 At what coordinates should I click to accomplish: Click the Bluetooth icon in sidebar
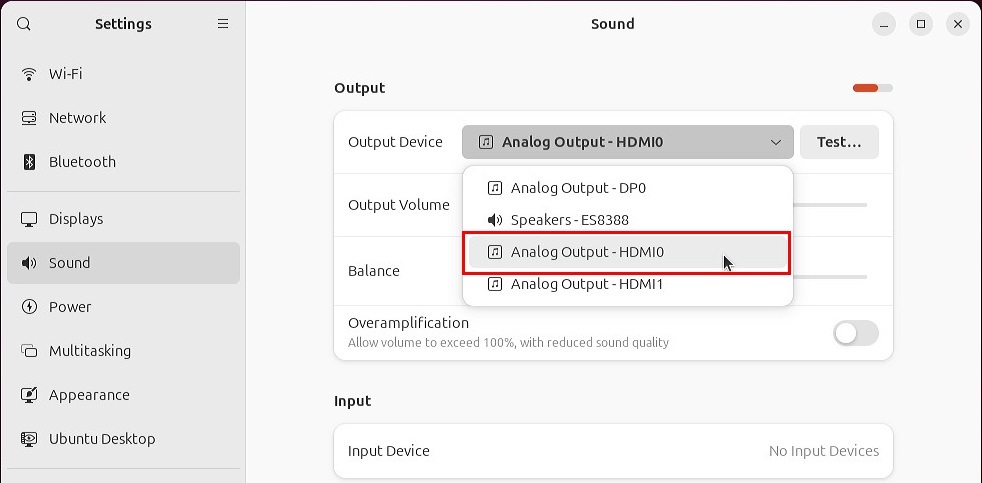click(x=29, y=162)
